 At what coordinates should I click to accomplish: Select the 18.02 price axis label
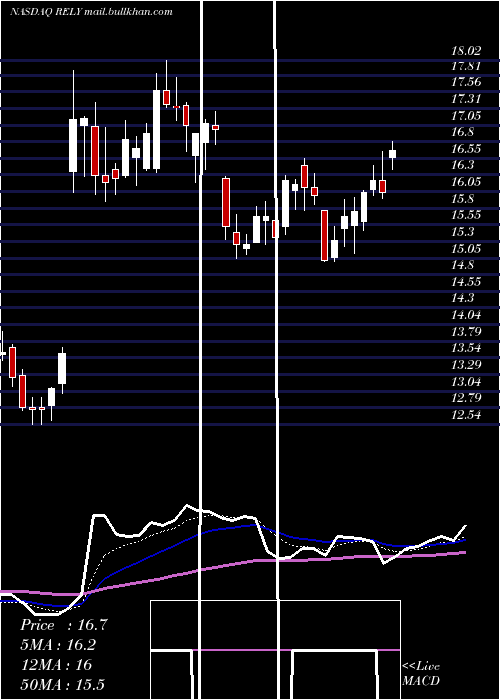(466, 50)
